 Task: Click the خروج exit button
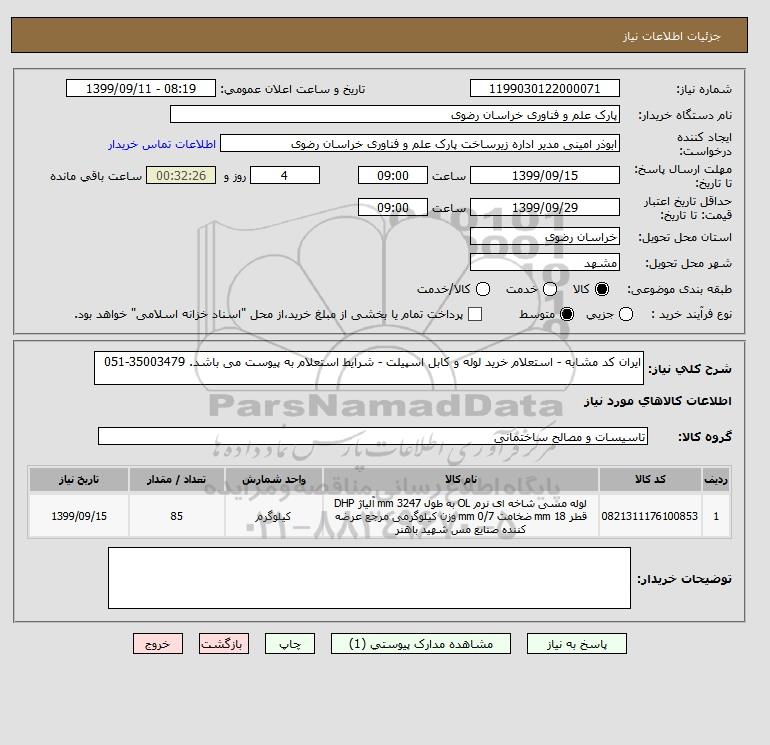[158, 643]
